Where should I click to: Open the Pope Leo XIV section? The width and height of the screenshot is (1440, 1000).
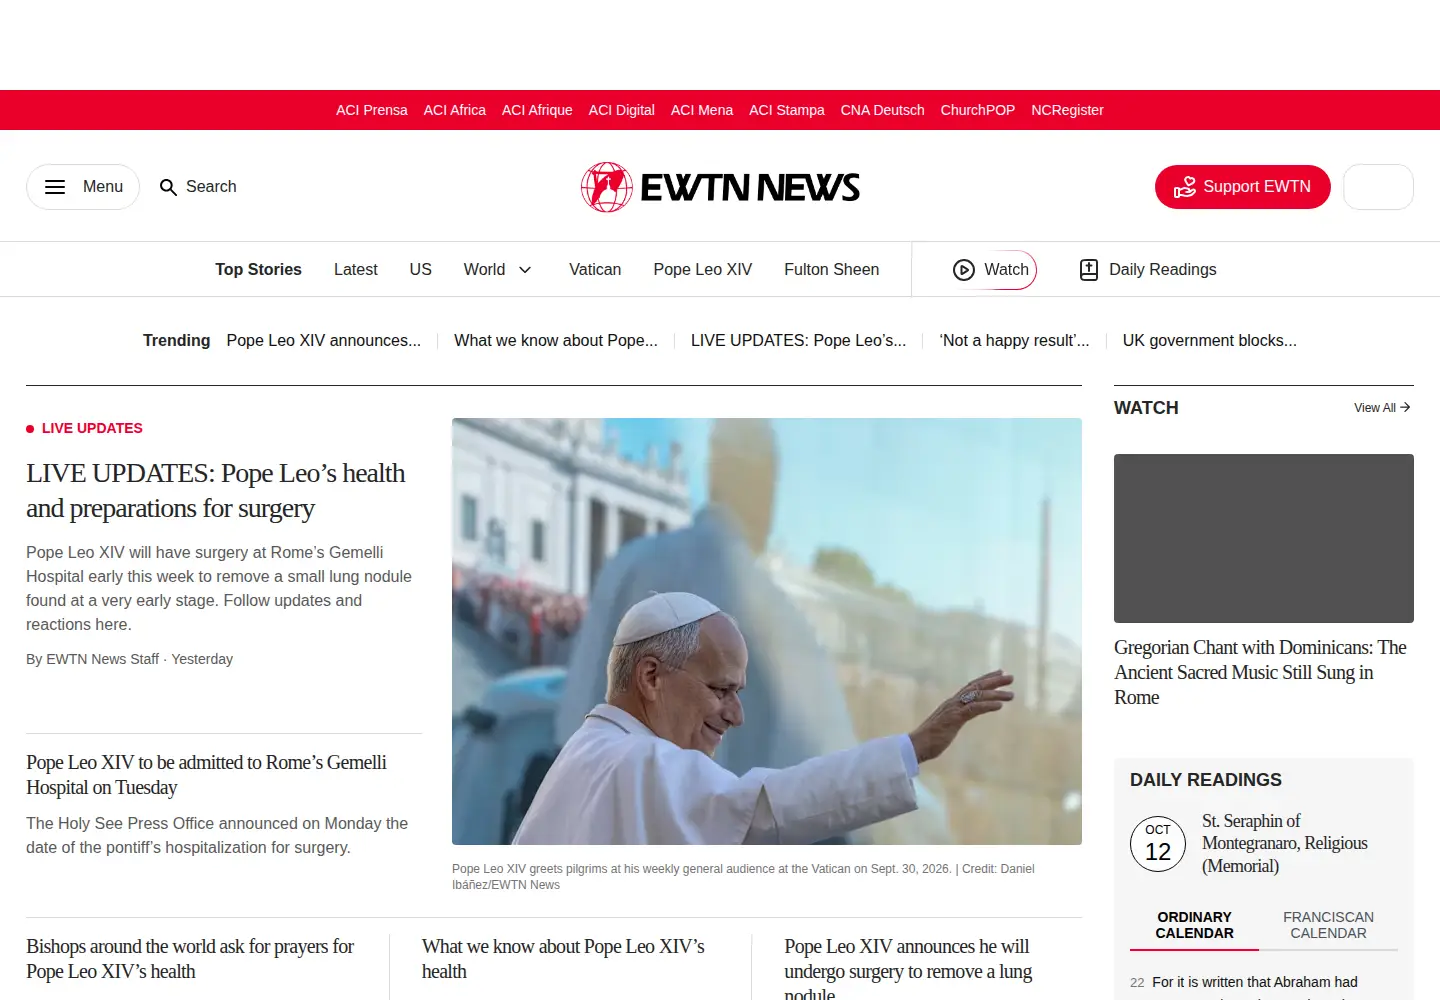(x=702, y=270)
